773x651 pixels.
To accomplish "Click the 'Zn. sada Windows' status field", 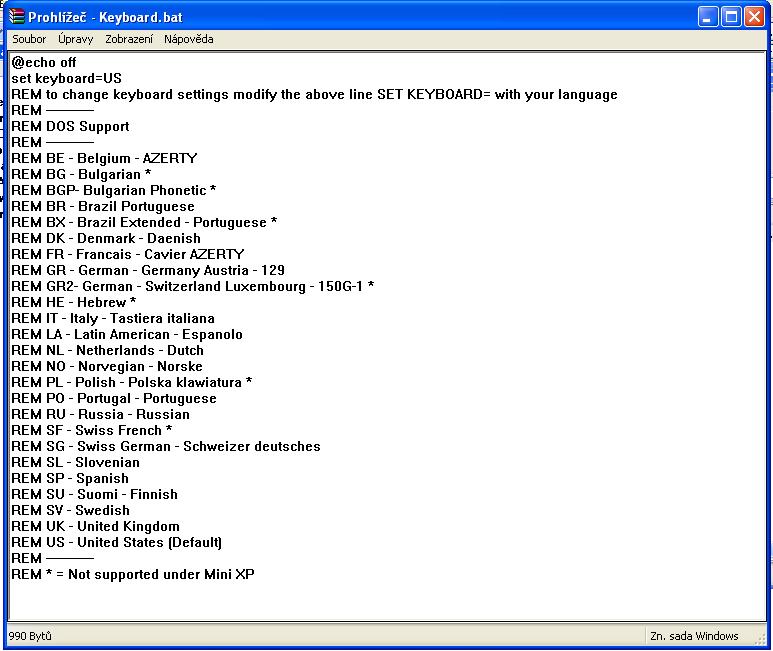I will tap(694, 636).
